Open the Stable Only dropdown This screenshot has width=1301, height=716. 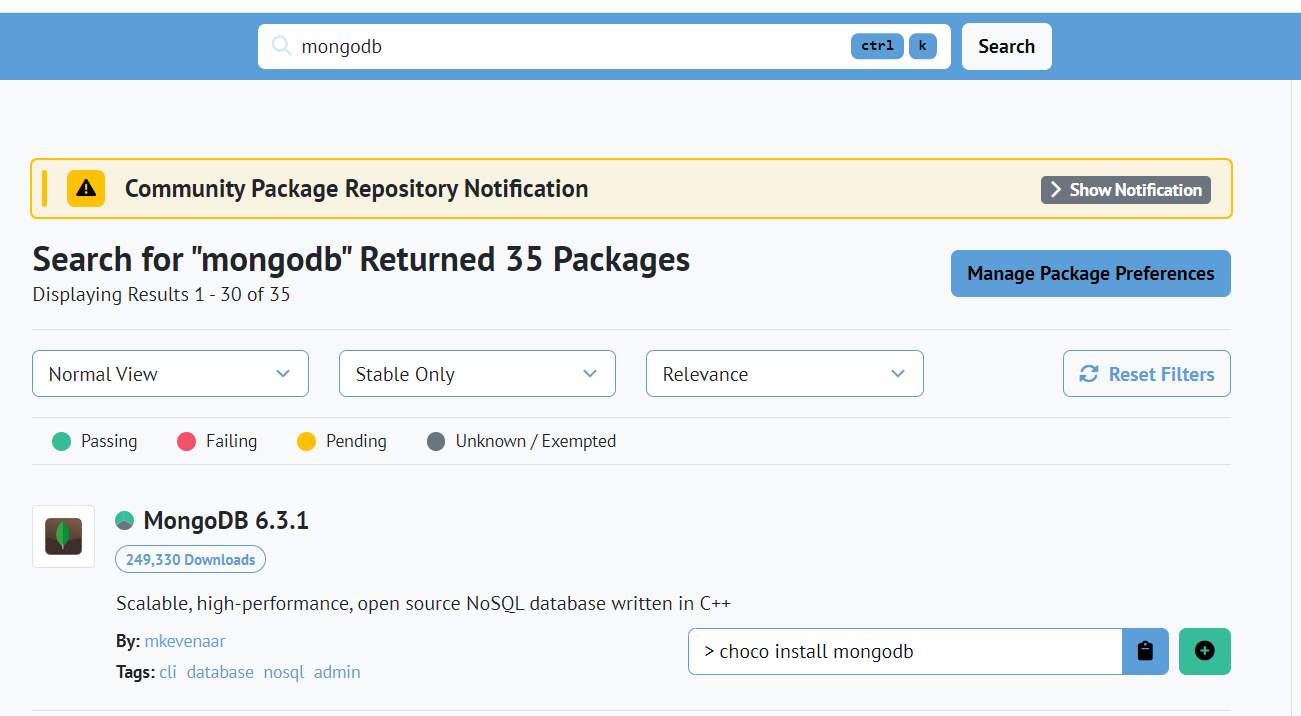coord(477,374)
